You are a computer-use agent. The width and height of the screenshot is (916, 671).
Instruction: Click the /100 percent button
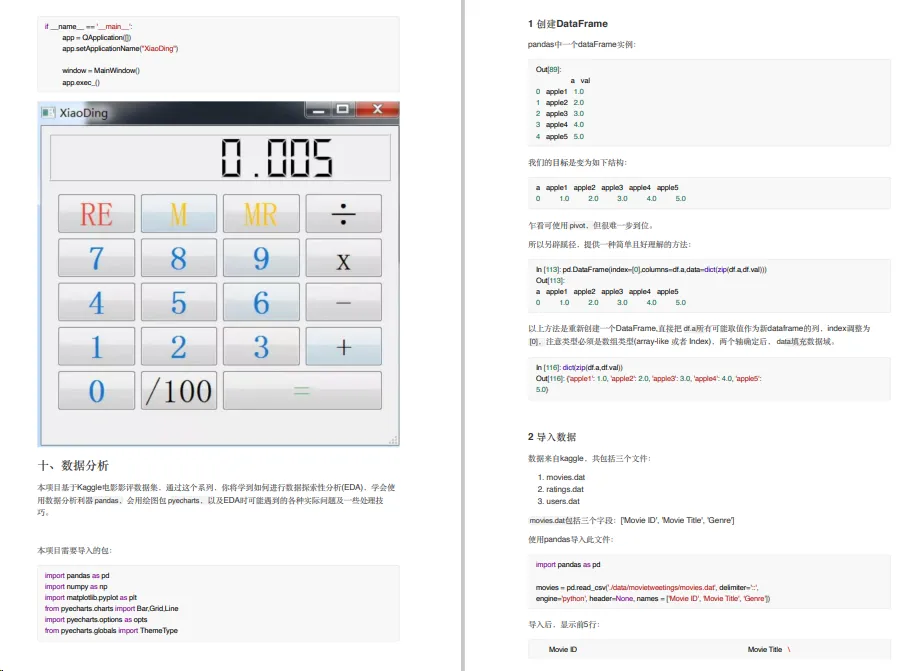(x=179, y=391)
